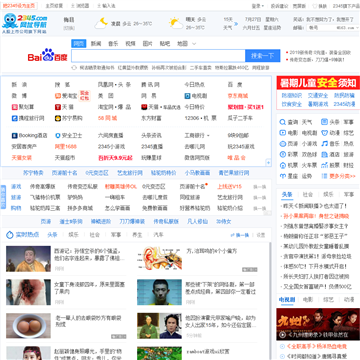Open the 2345小游戏 link
Viewport: 360px width, 360px height.
pyautogui.click(x=111, y=147)
